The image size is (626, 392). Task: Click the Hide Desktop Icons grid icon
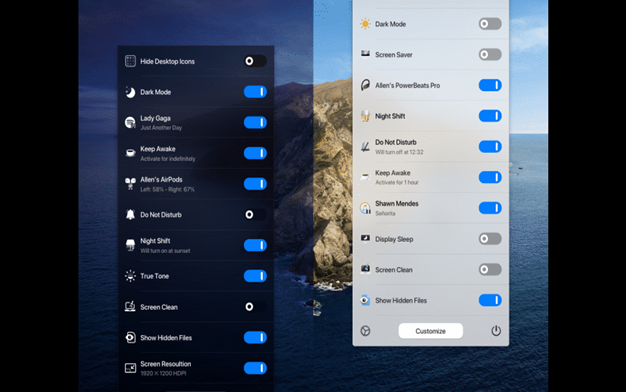point(130,61)
